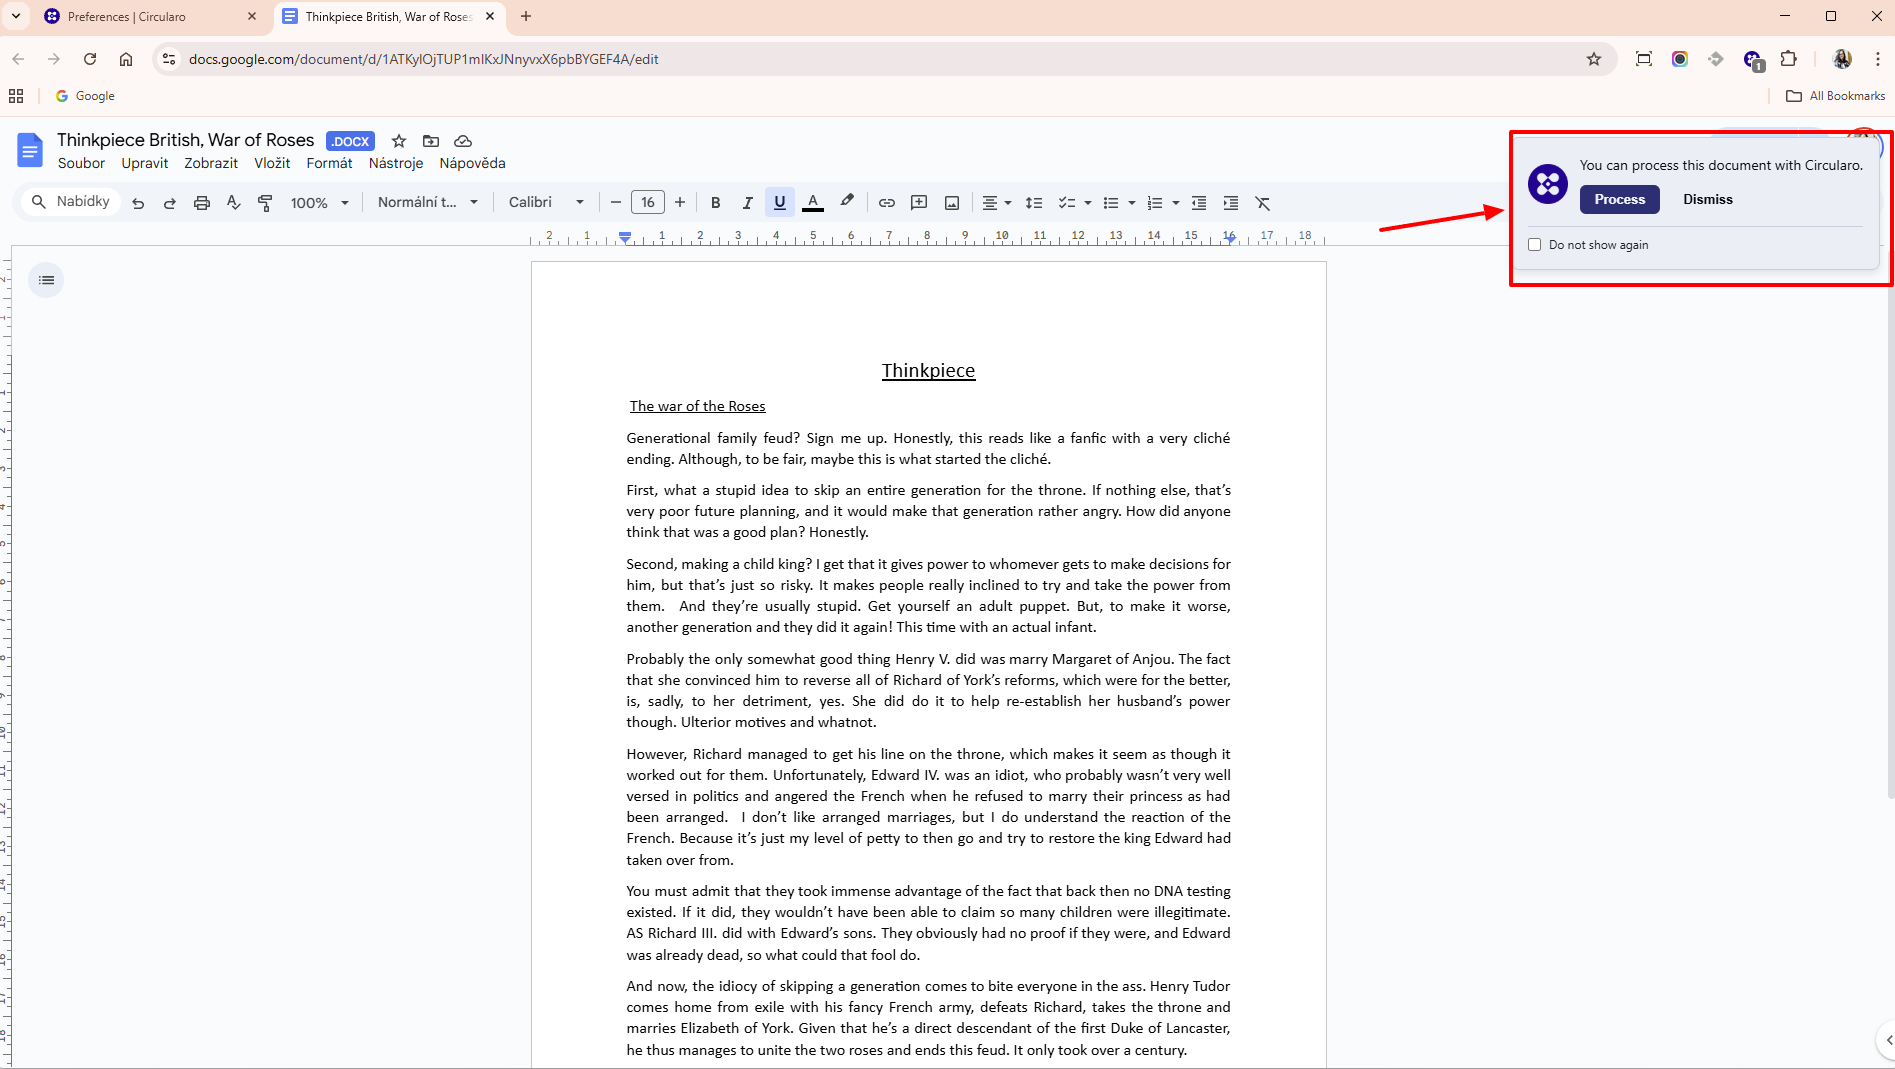Screen dimensions: 1895x1069
Task: Clear formatting with the toolbar icon
Action: pos(1262,202)
